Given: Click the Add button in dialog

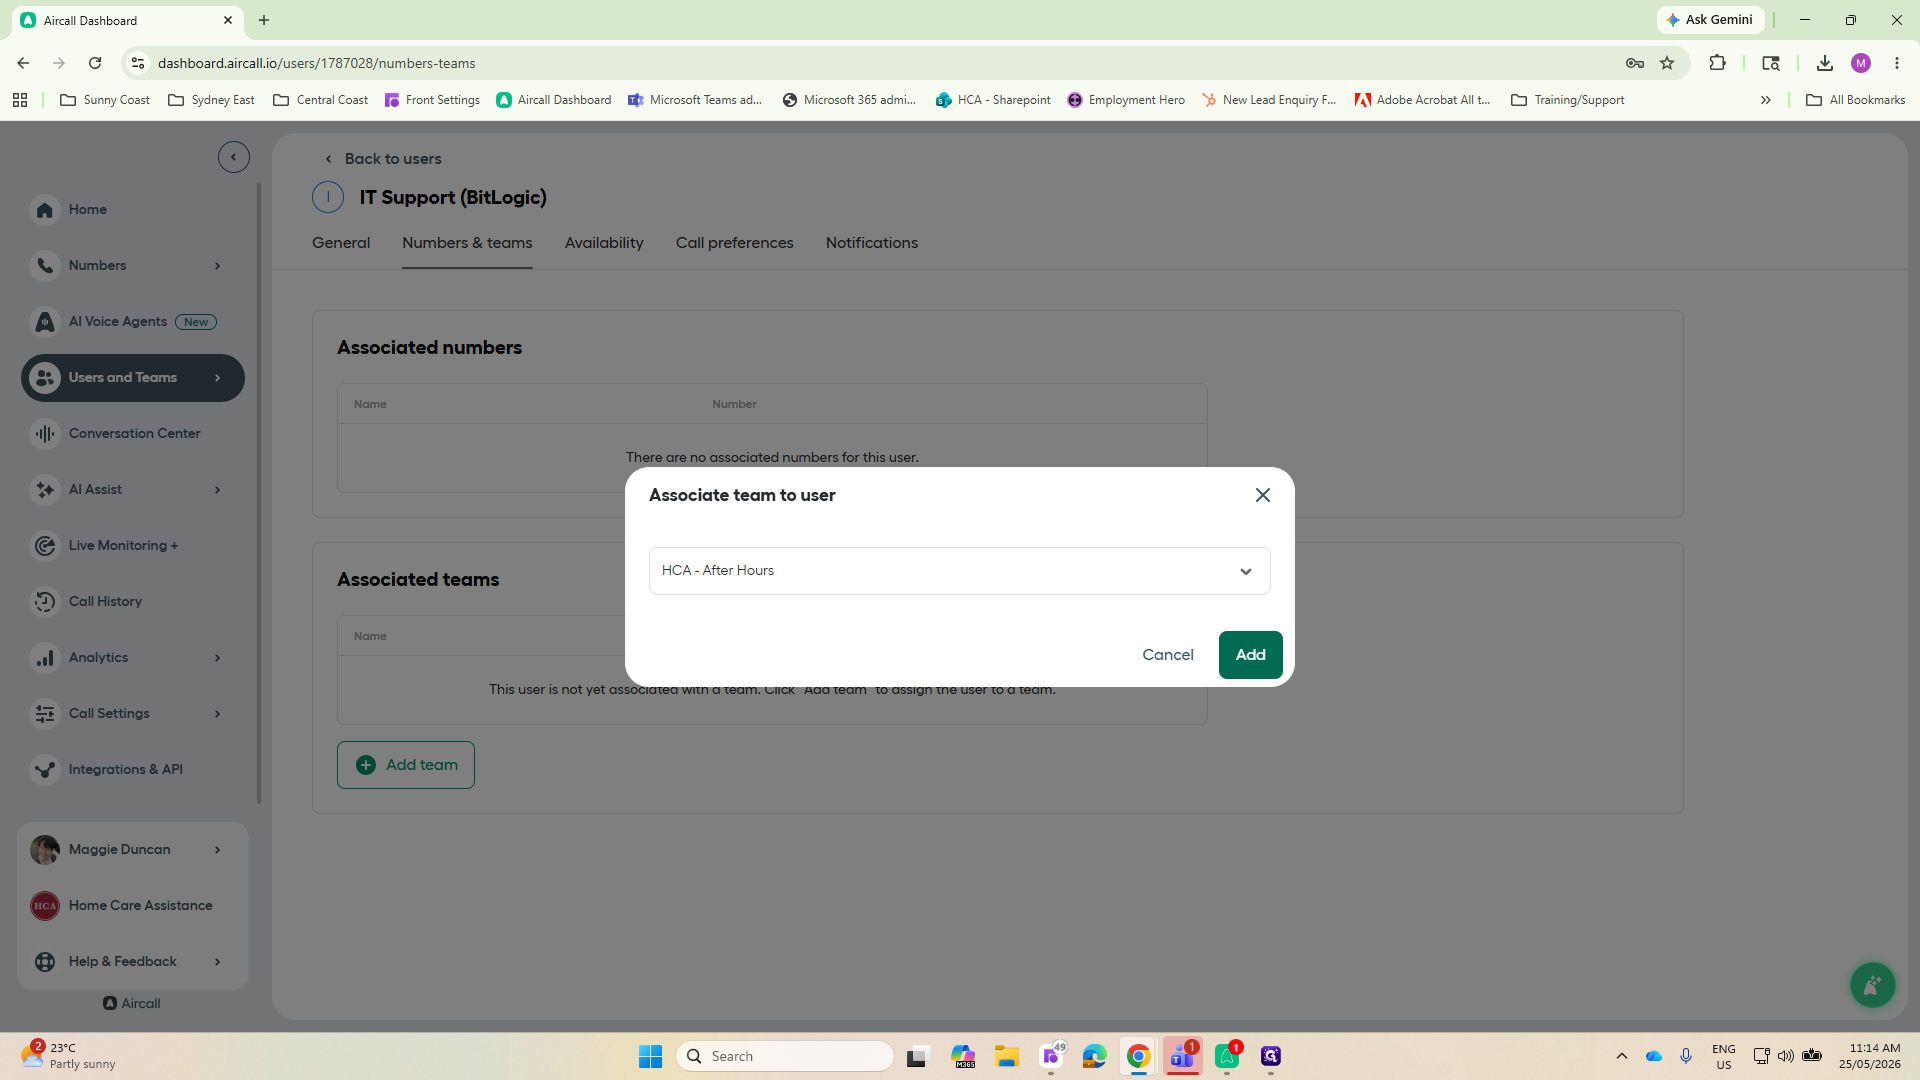Looking at the screenshot, I should pyautogui.click(x=1251, y=655).
